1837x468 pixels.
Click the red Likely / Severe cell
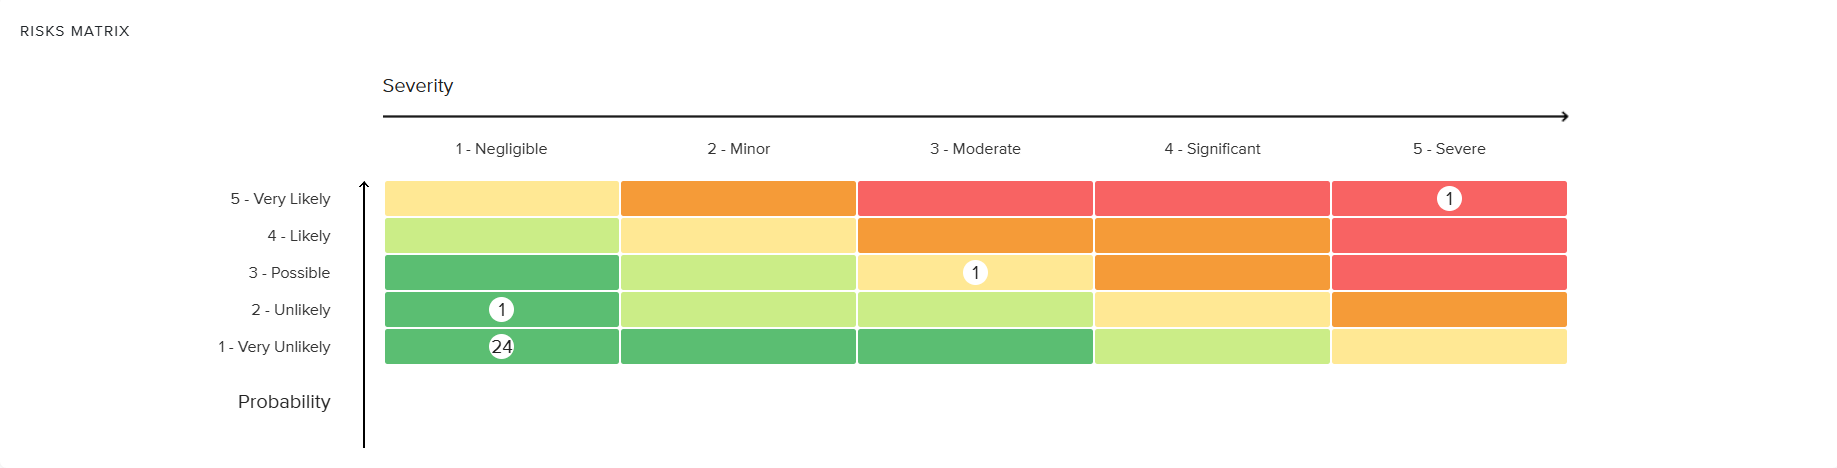[1449, 236]
